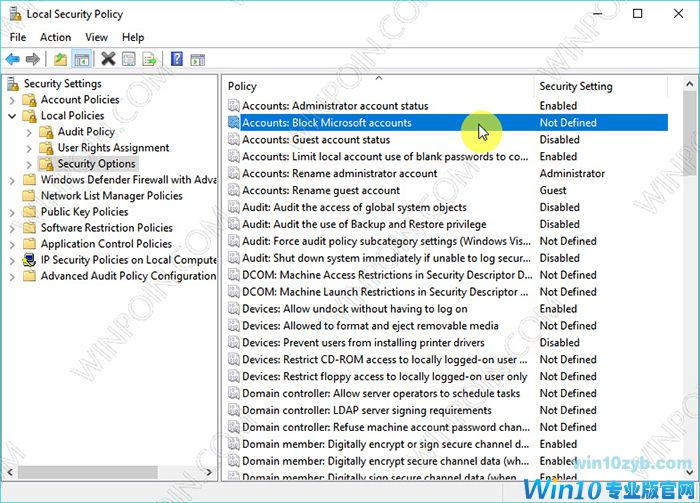Click the Back arrow toolbar icon
This screenshot has width=700, height=503.
pos(13,60)
